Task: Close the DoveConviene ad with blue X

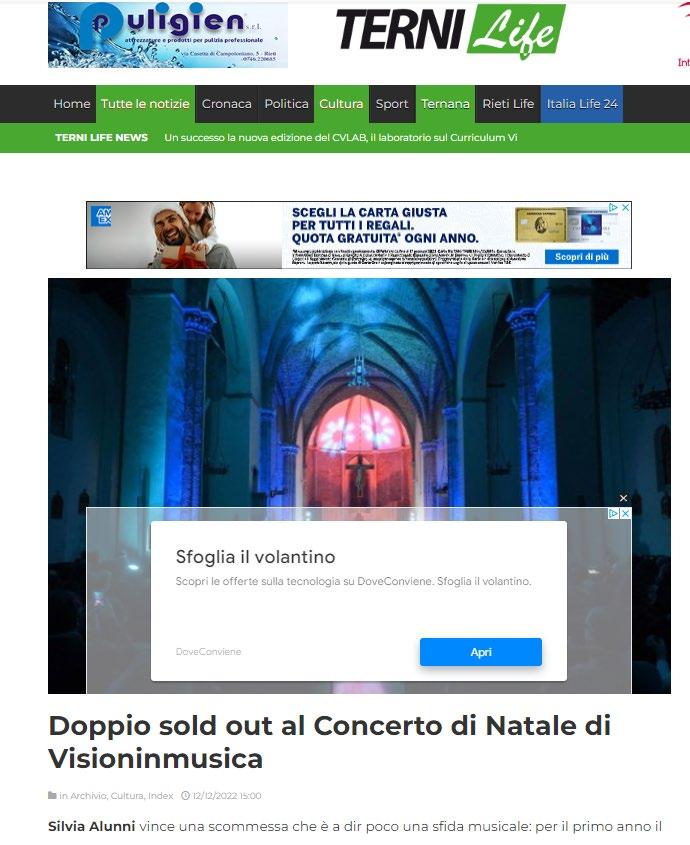Action: [x=625, y=514]
